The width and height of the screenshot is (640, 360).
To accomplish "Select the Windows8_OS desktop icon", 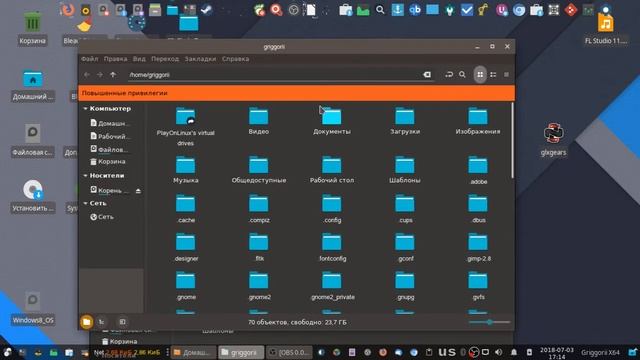I will tap(33, 308).
